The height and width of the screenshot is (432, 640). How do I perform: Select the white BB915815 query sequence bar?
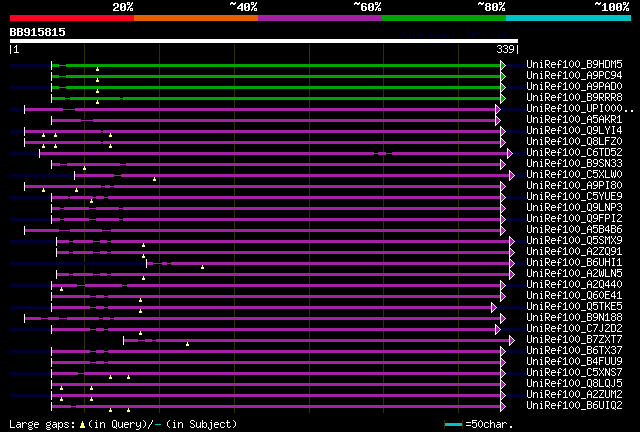click(264, 41)
